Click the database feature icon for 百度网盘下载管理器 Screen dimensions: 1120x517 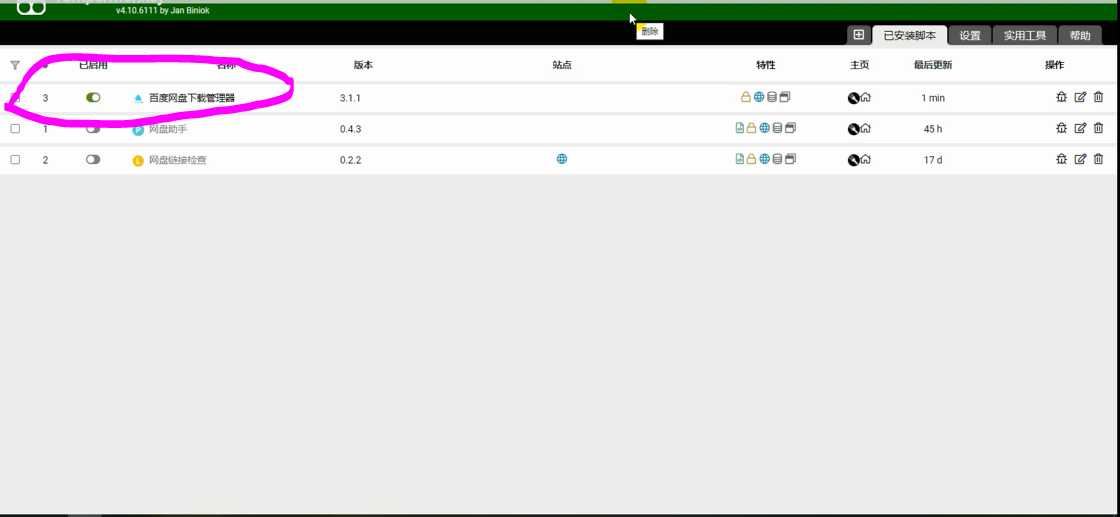point(771,97)
